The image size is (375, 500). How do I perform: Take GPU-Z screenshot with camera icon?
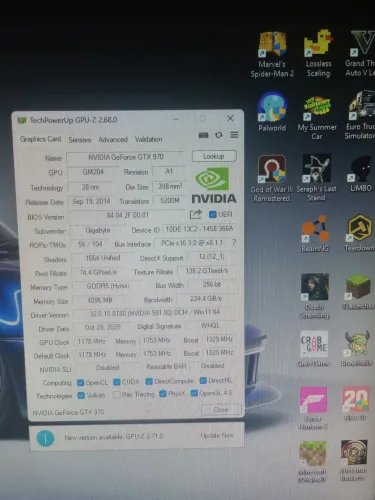[203, 135]
